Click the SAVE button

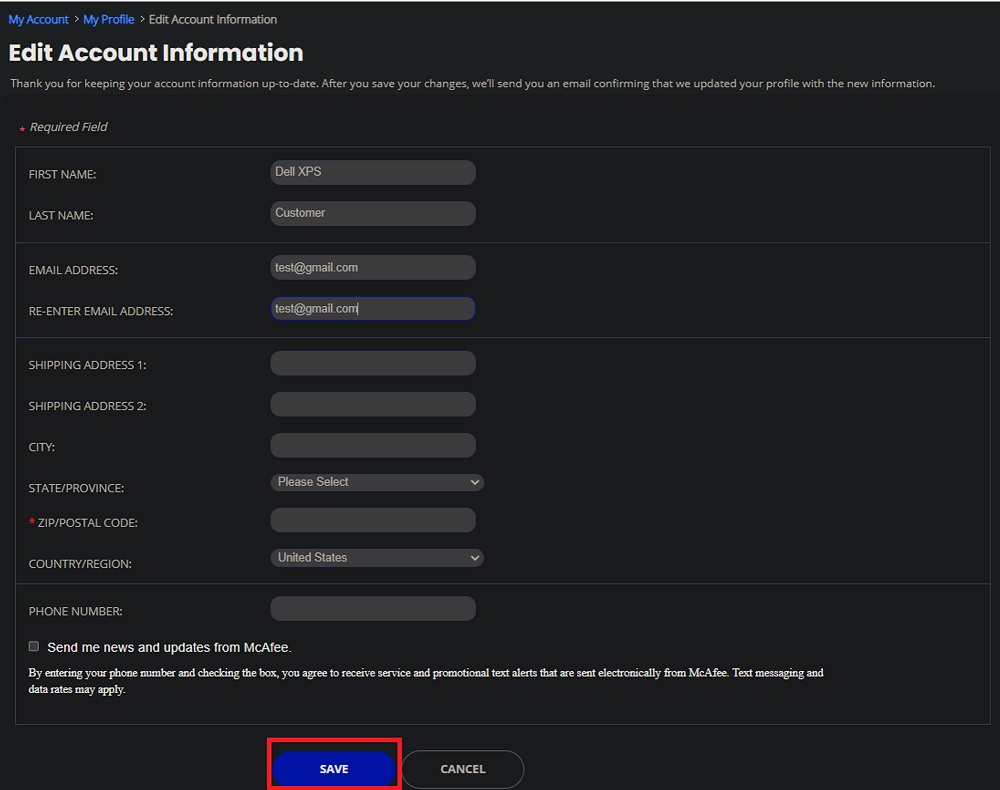(x=334, y=768)
